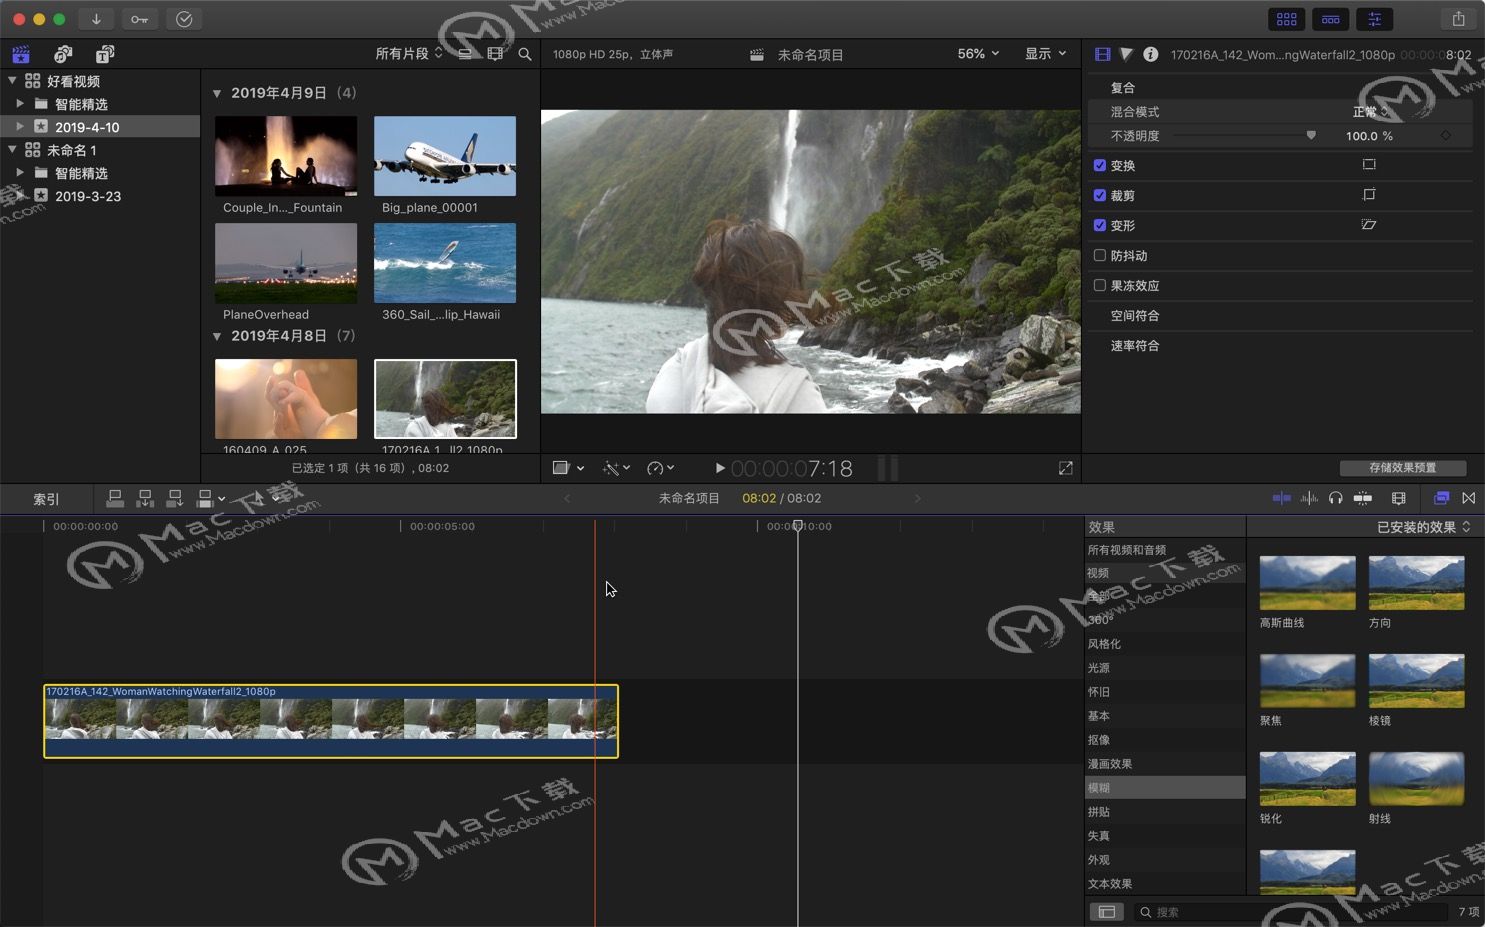1485x927 pixels.
Task: Open the 索引 timeline index
Action: click(46, 499)
